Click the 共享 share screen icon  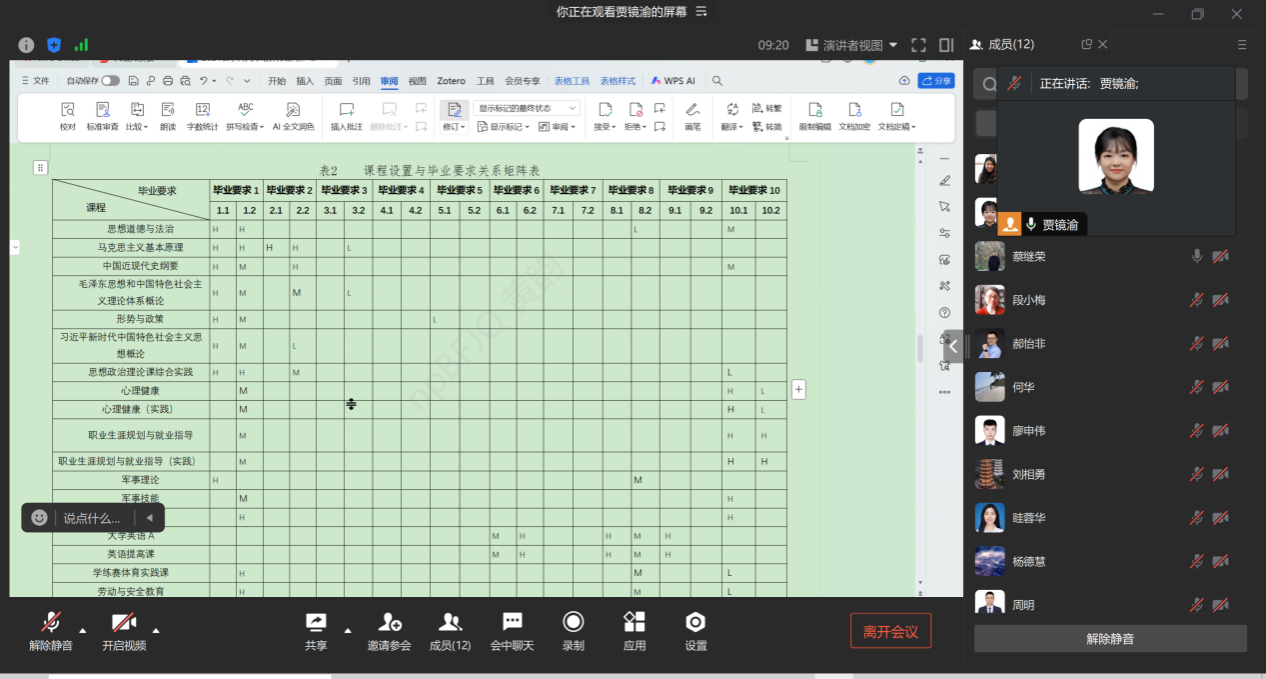pos(316,623)
